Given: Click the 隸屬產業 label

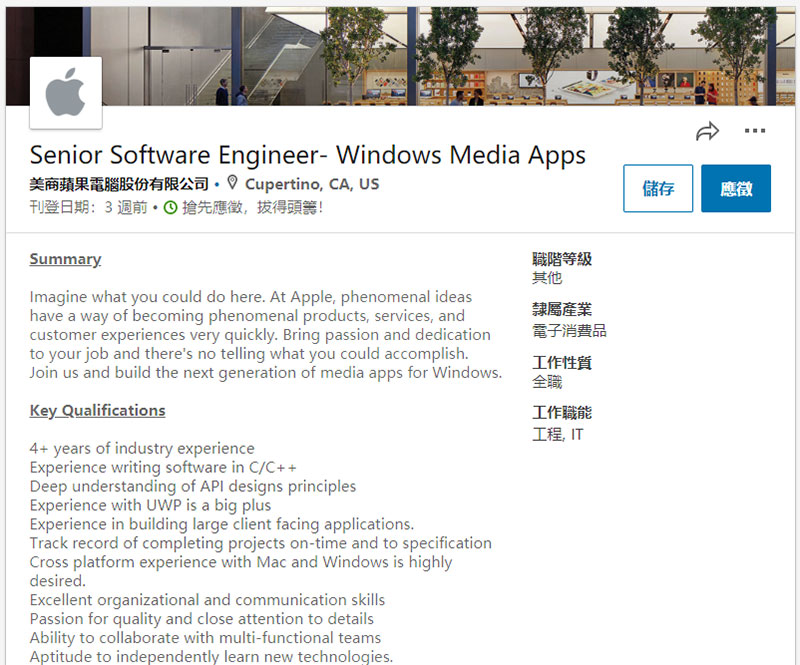Looking at the screenshot, I should pos(562,309).
